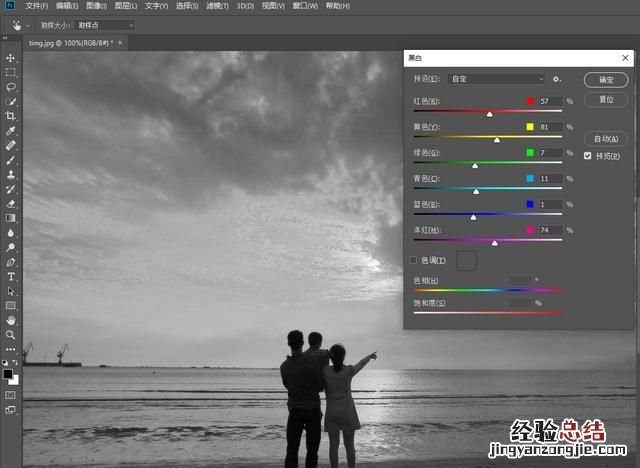Screen dimensions: 640x468
Task: Pick the Eyedropper tool
Action: (11, 131)
